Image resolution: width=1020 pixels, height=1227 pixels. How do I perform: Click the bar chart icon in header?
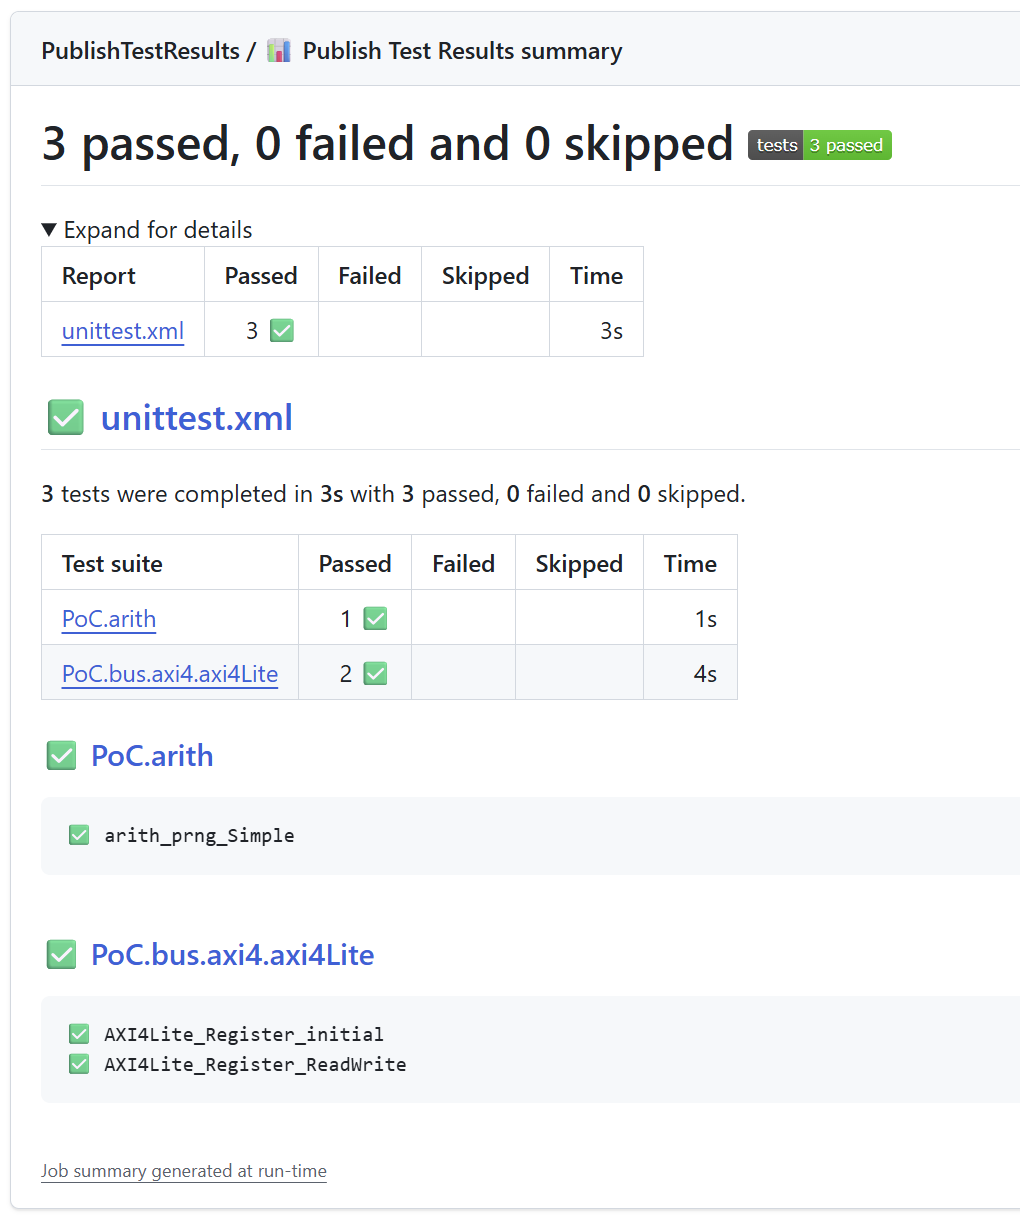click(279, 51)
